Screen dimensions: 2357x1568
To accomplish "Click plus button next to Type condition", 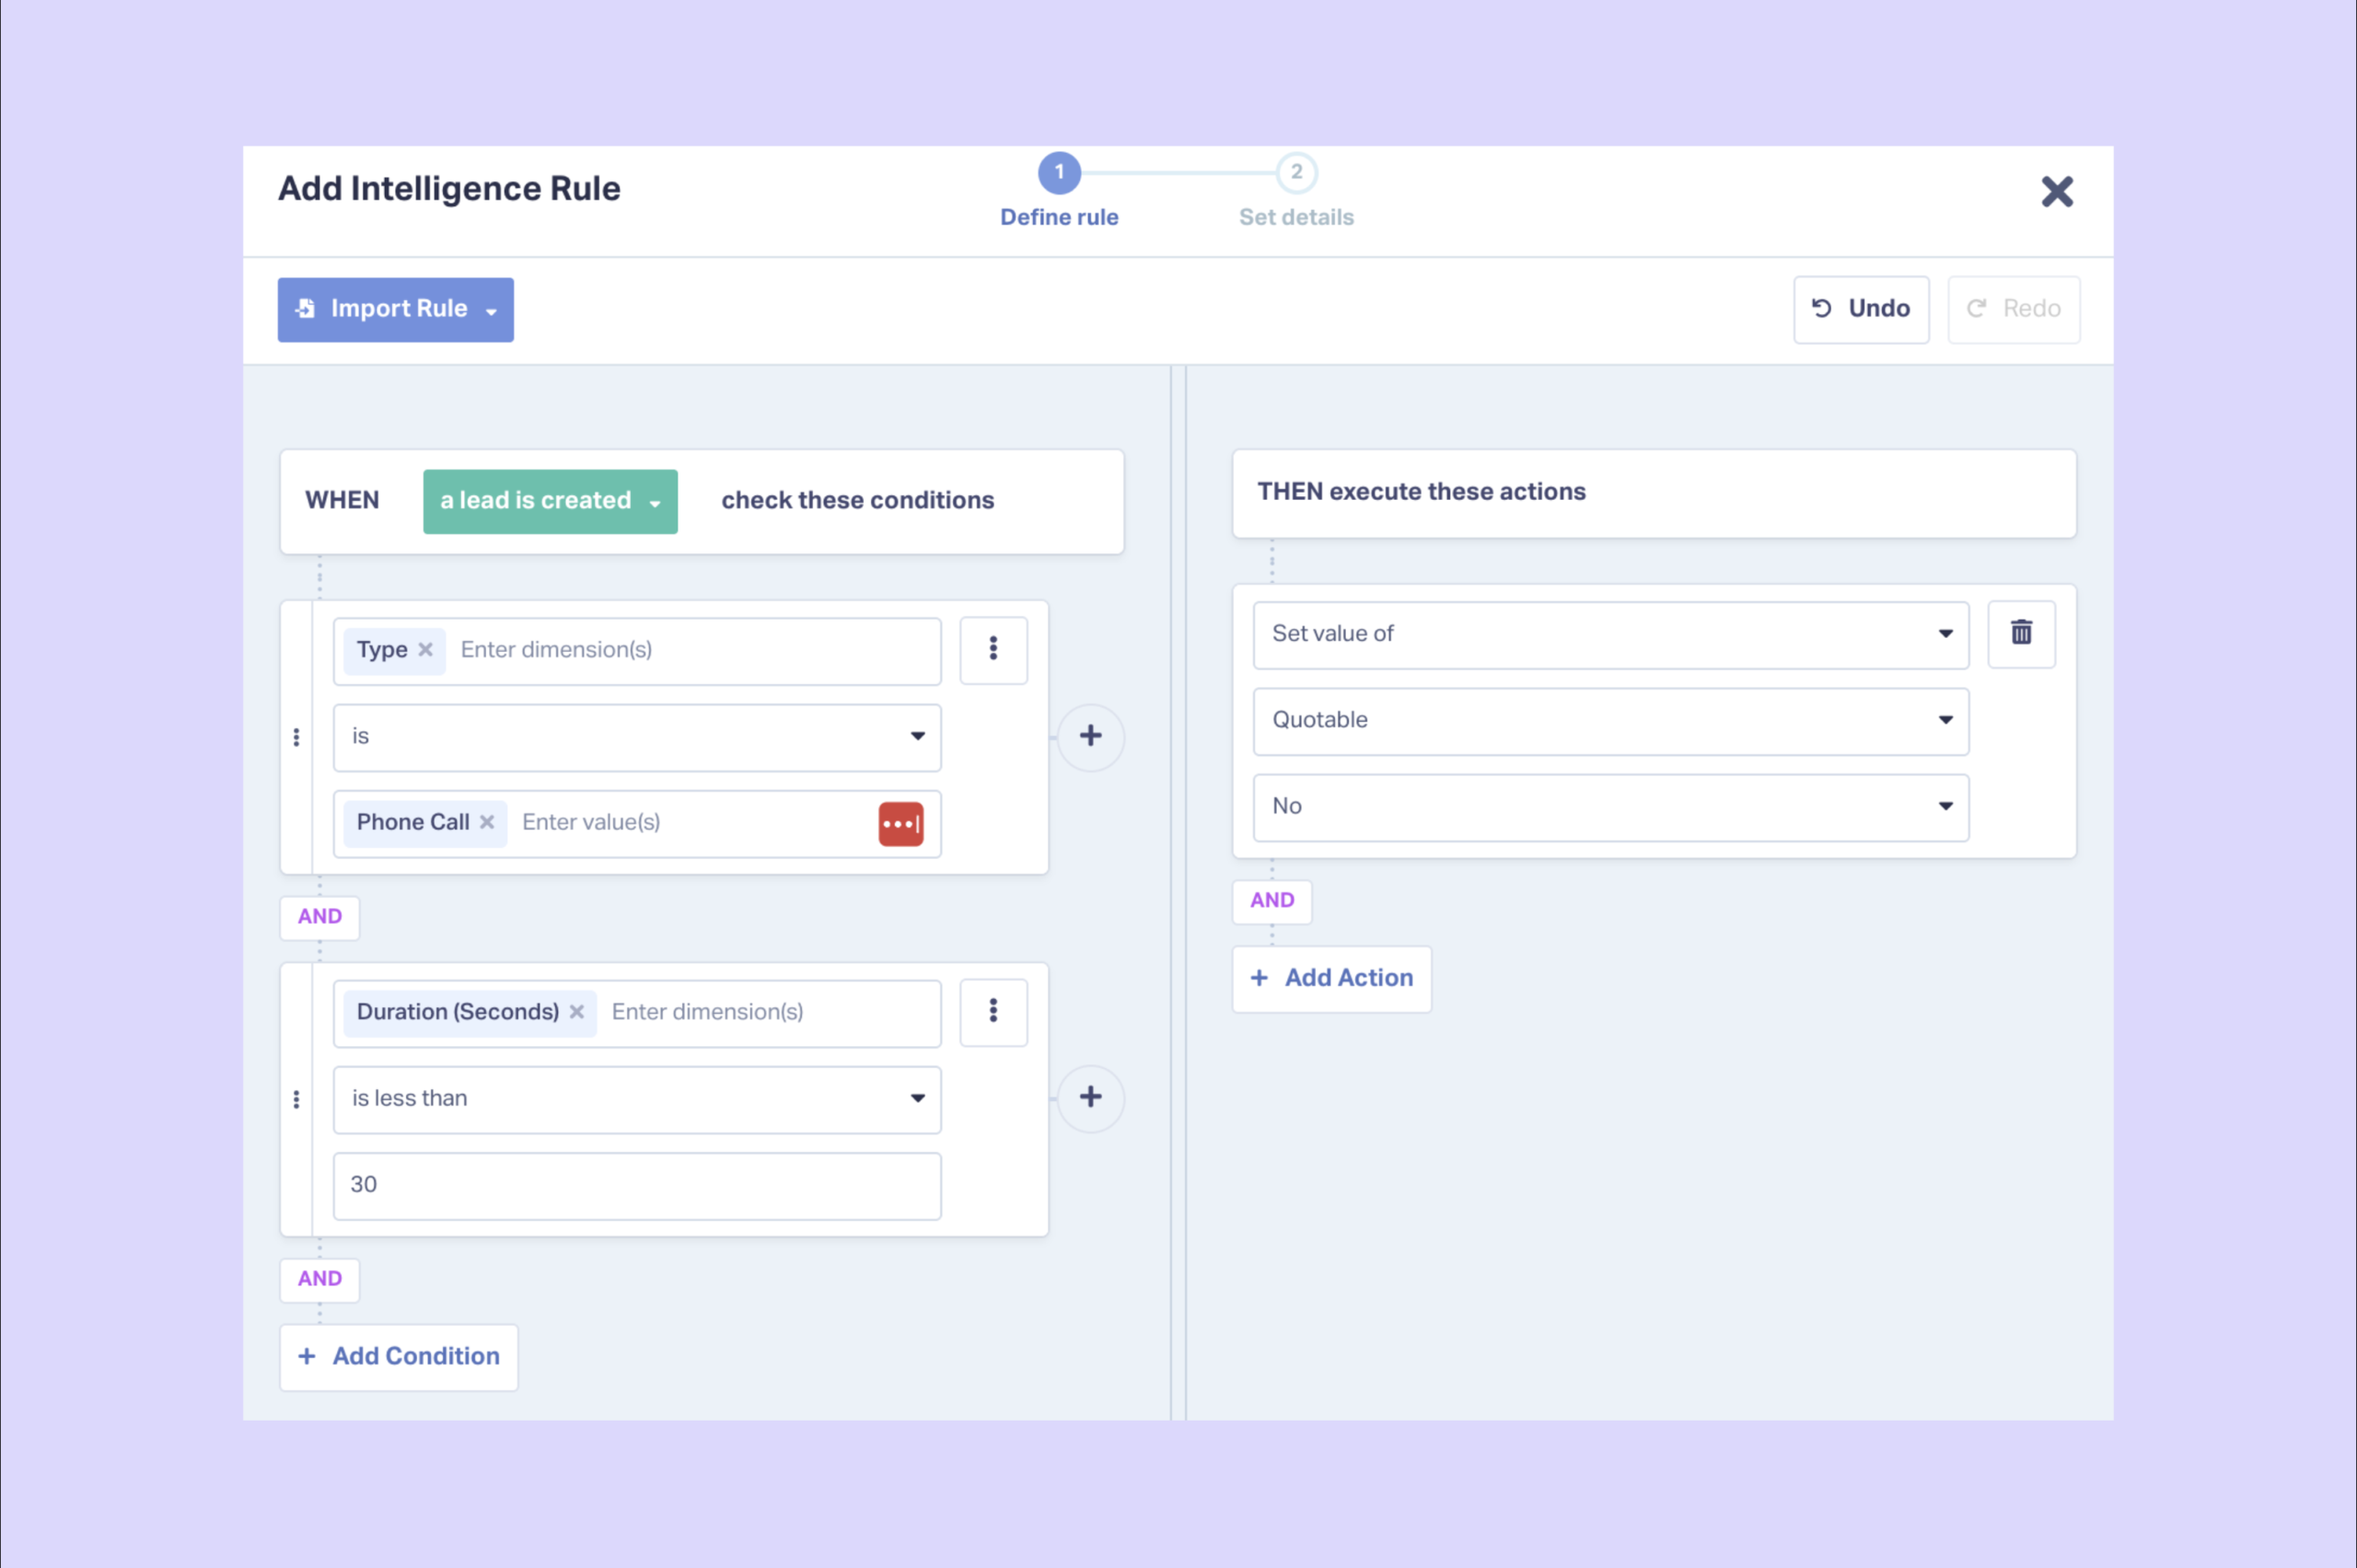I will click(x=1090, y=737).
